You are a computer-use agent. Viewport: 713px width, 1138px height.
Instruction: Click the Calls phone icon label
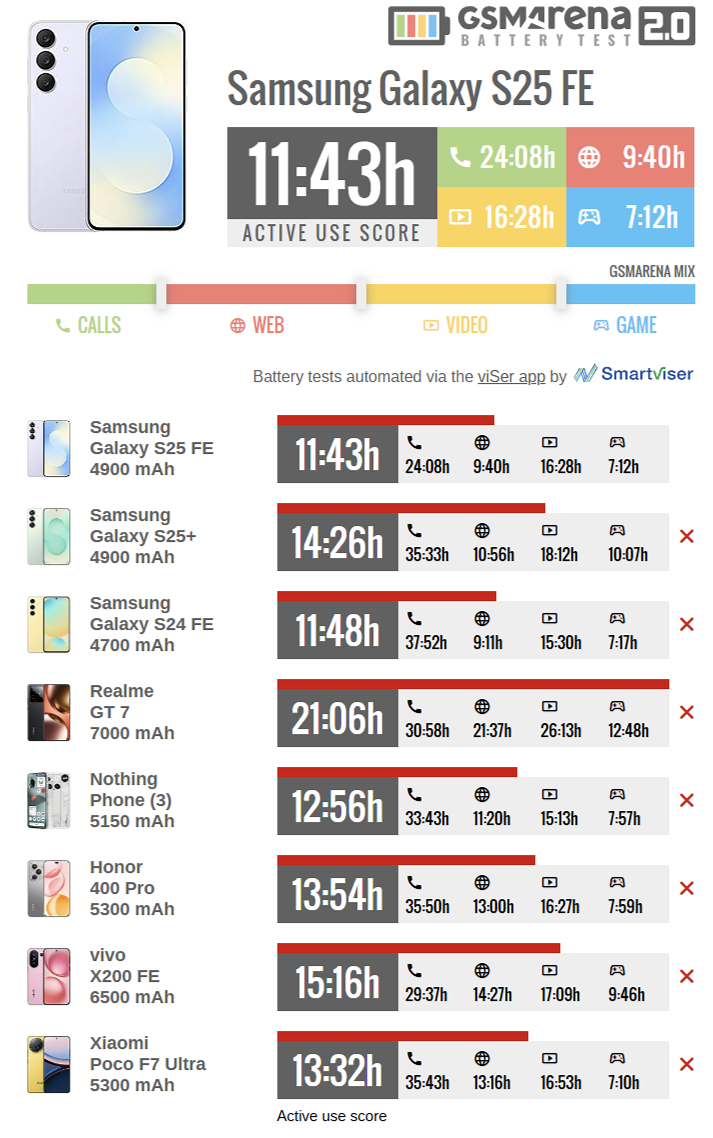tap(88, 325)
